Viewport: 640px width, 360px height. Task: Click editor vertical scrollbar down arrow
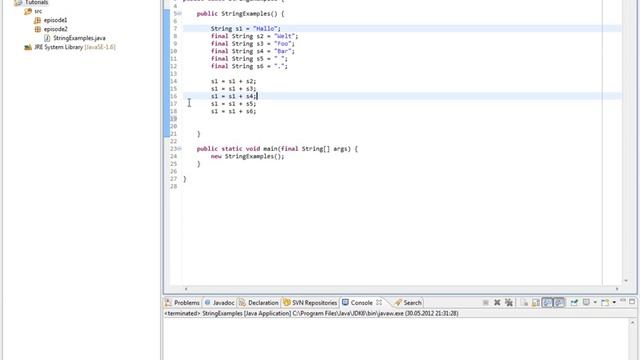626,281
